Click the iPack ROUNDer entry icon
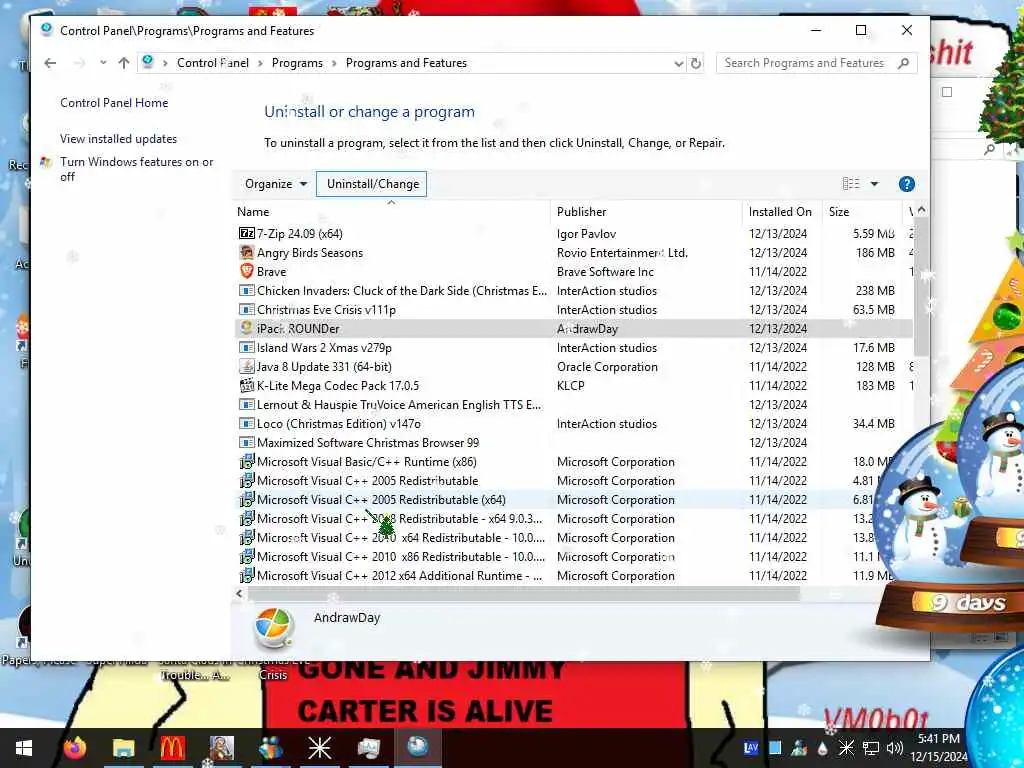 [246, 328]
